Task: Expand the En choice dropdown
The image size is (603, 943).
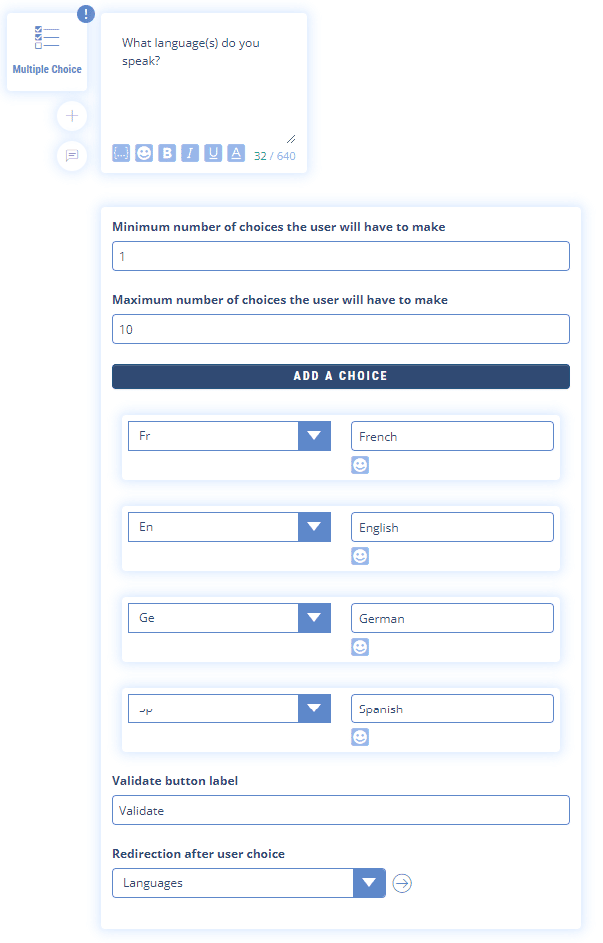Action: (314, 527)
